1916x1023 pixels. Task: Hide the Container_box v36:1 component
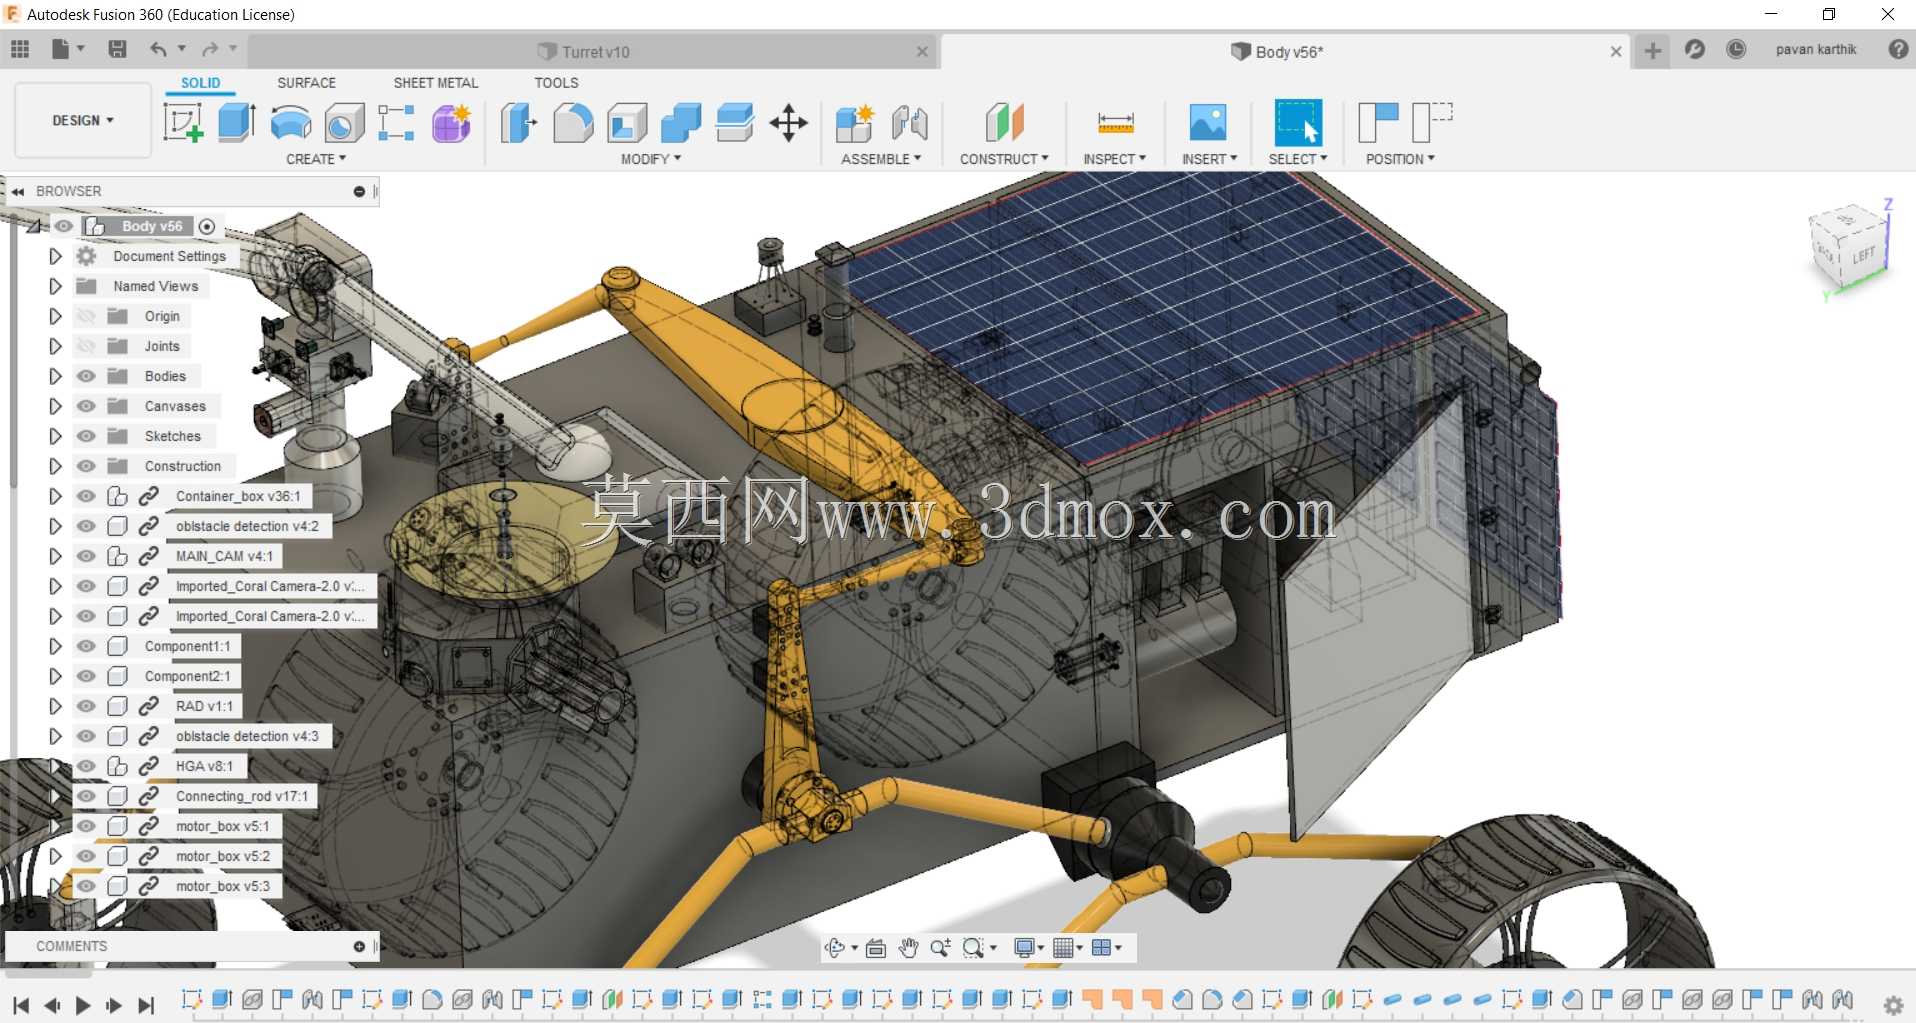coord(86,496)
